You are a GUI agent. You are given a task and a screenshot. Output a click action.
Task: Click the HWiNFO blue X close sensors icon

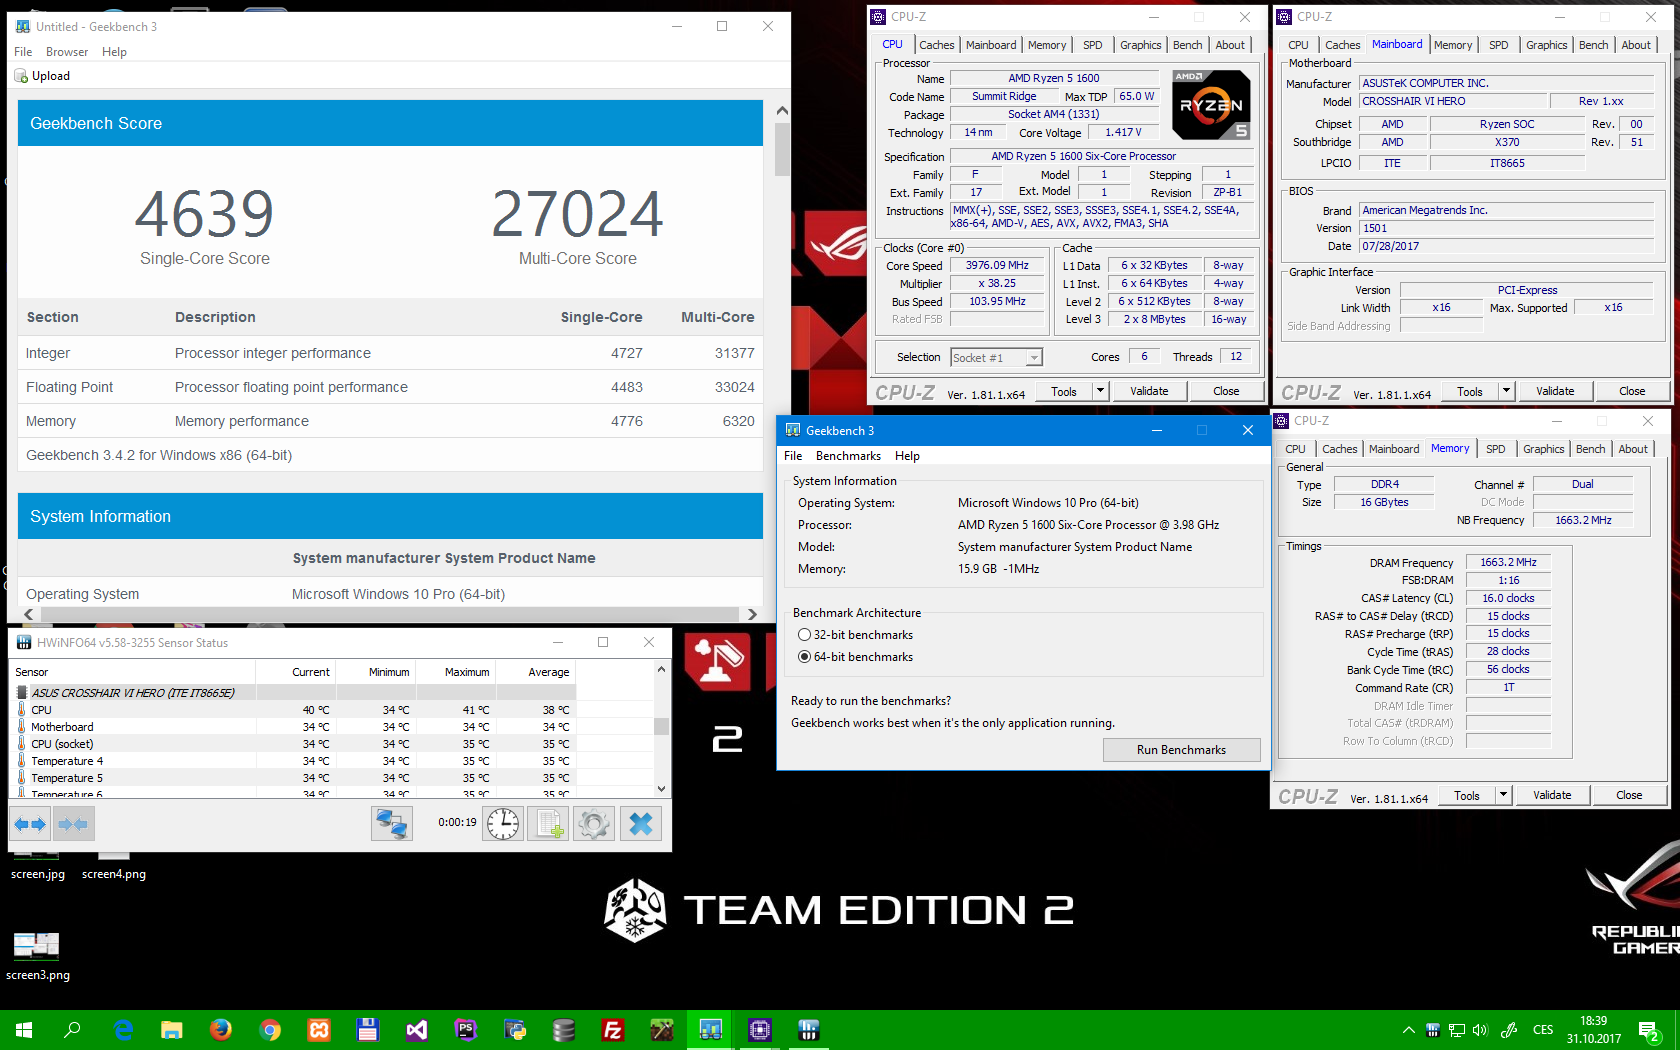pyautogui.click(x=641, y=824)
